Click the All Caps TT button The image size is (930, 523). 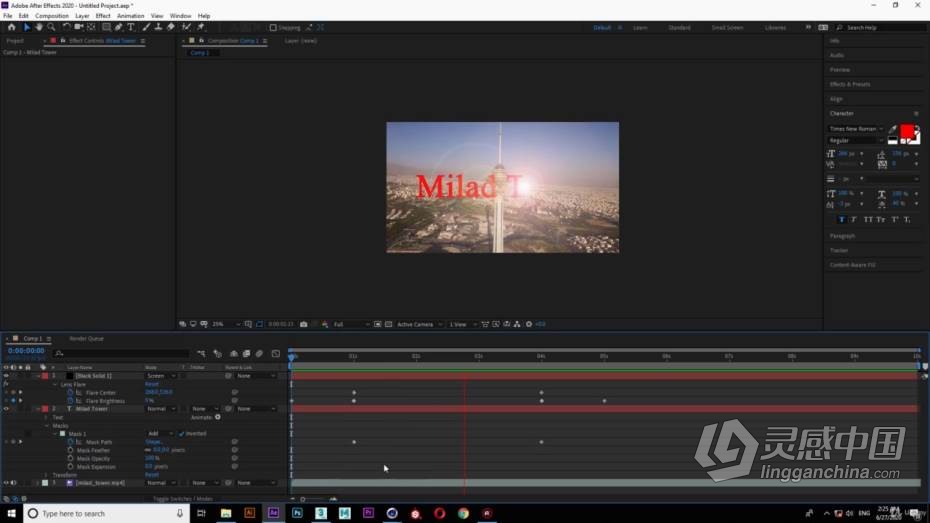point(868,220)
